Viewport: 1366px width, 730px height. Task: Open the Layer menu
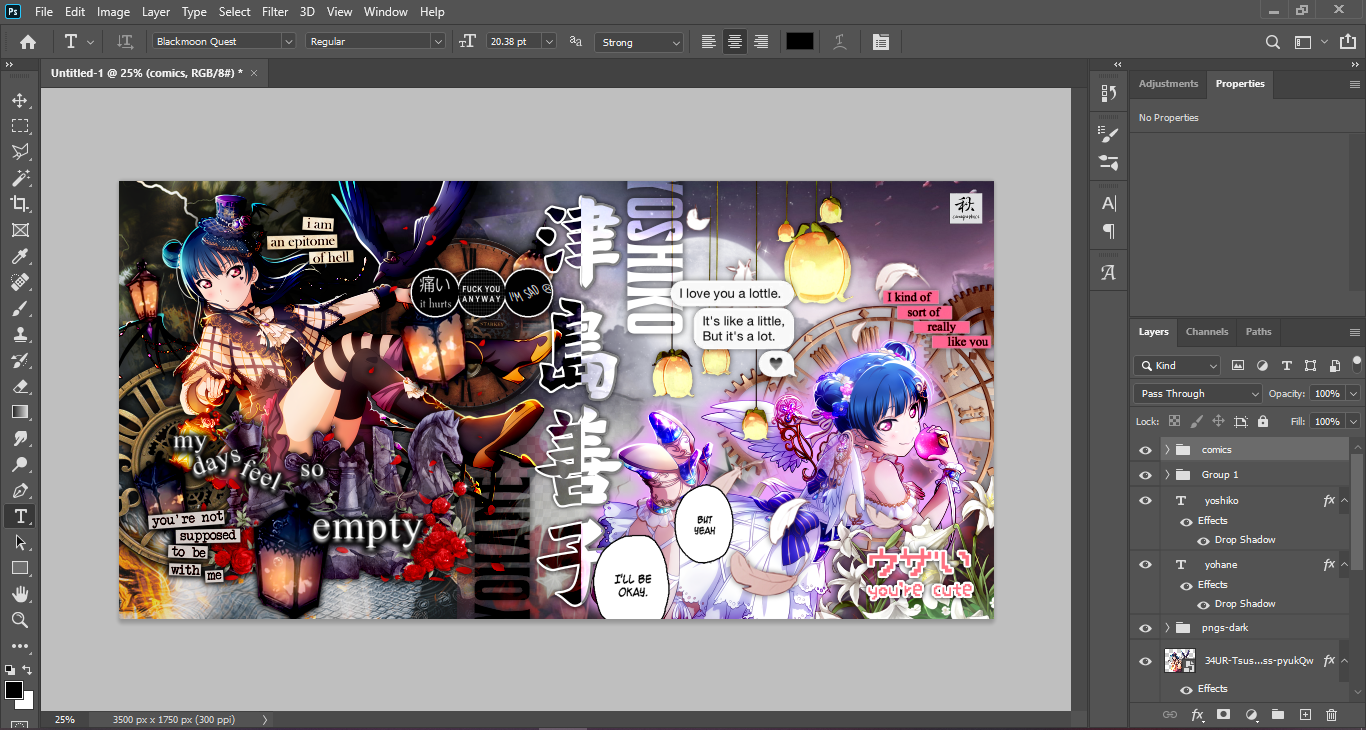156,12
